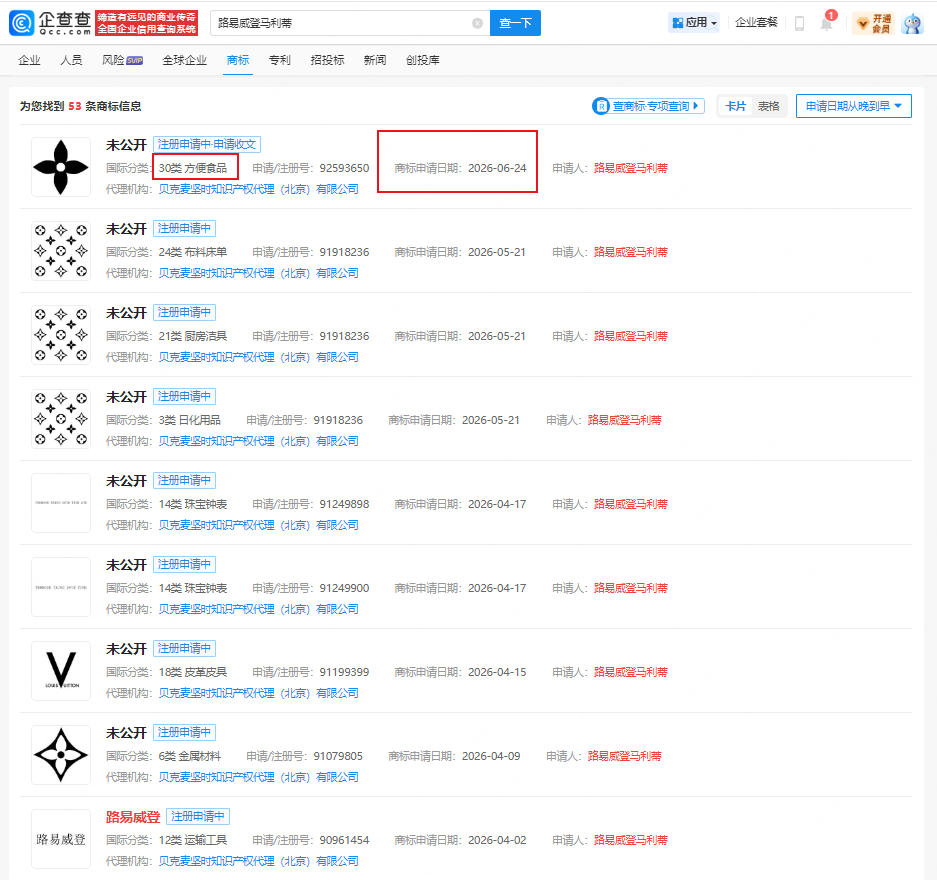Open the V logo trademark thumbnail
This screenshot has width=937, height=880.
pos(61,671)
